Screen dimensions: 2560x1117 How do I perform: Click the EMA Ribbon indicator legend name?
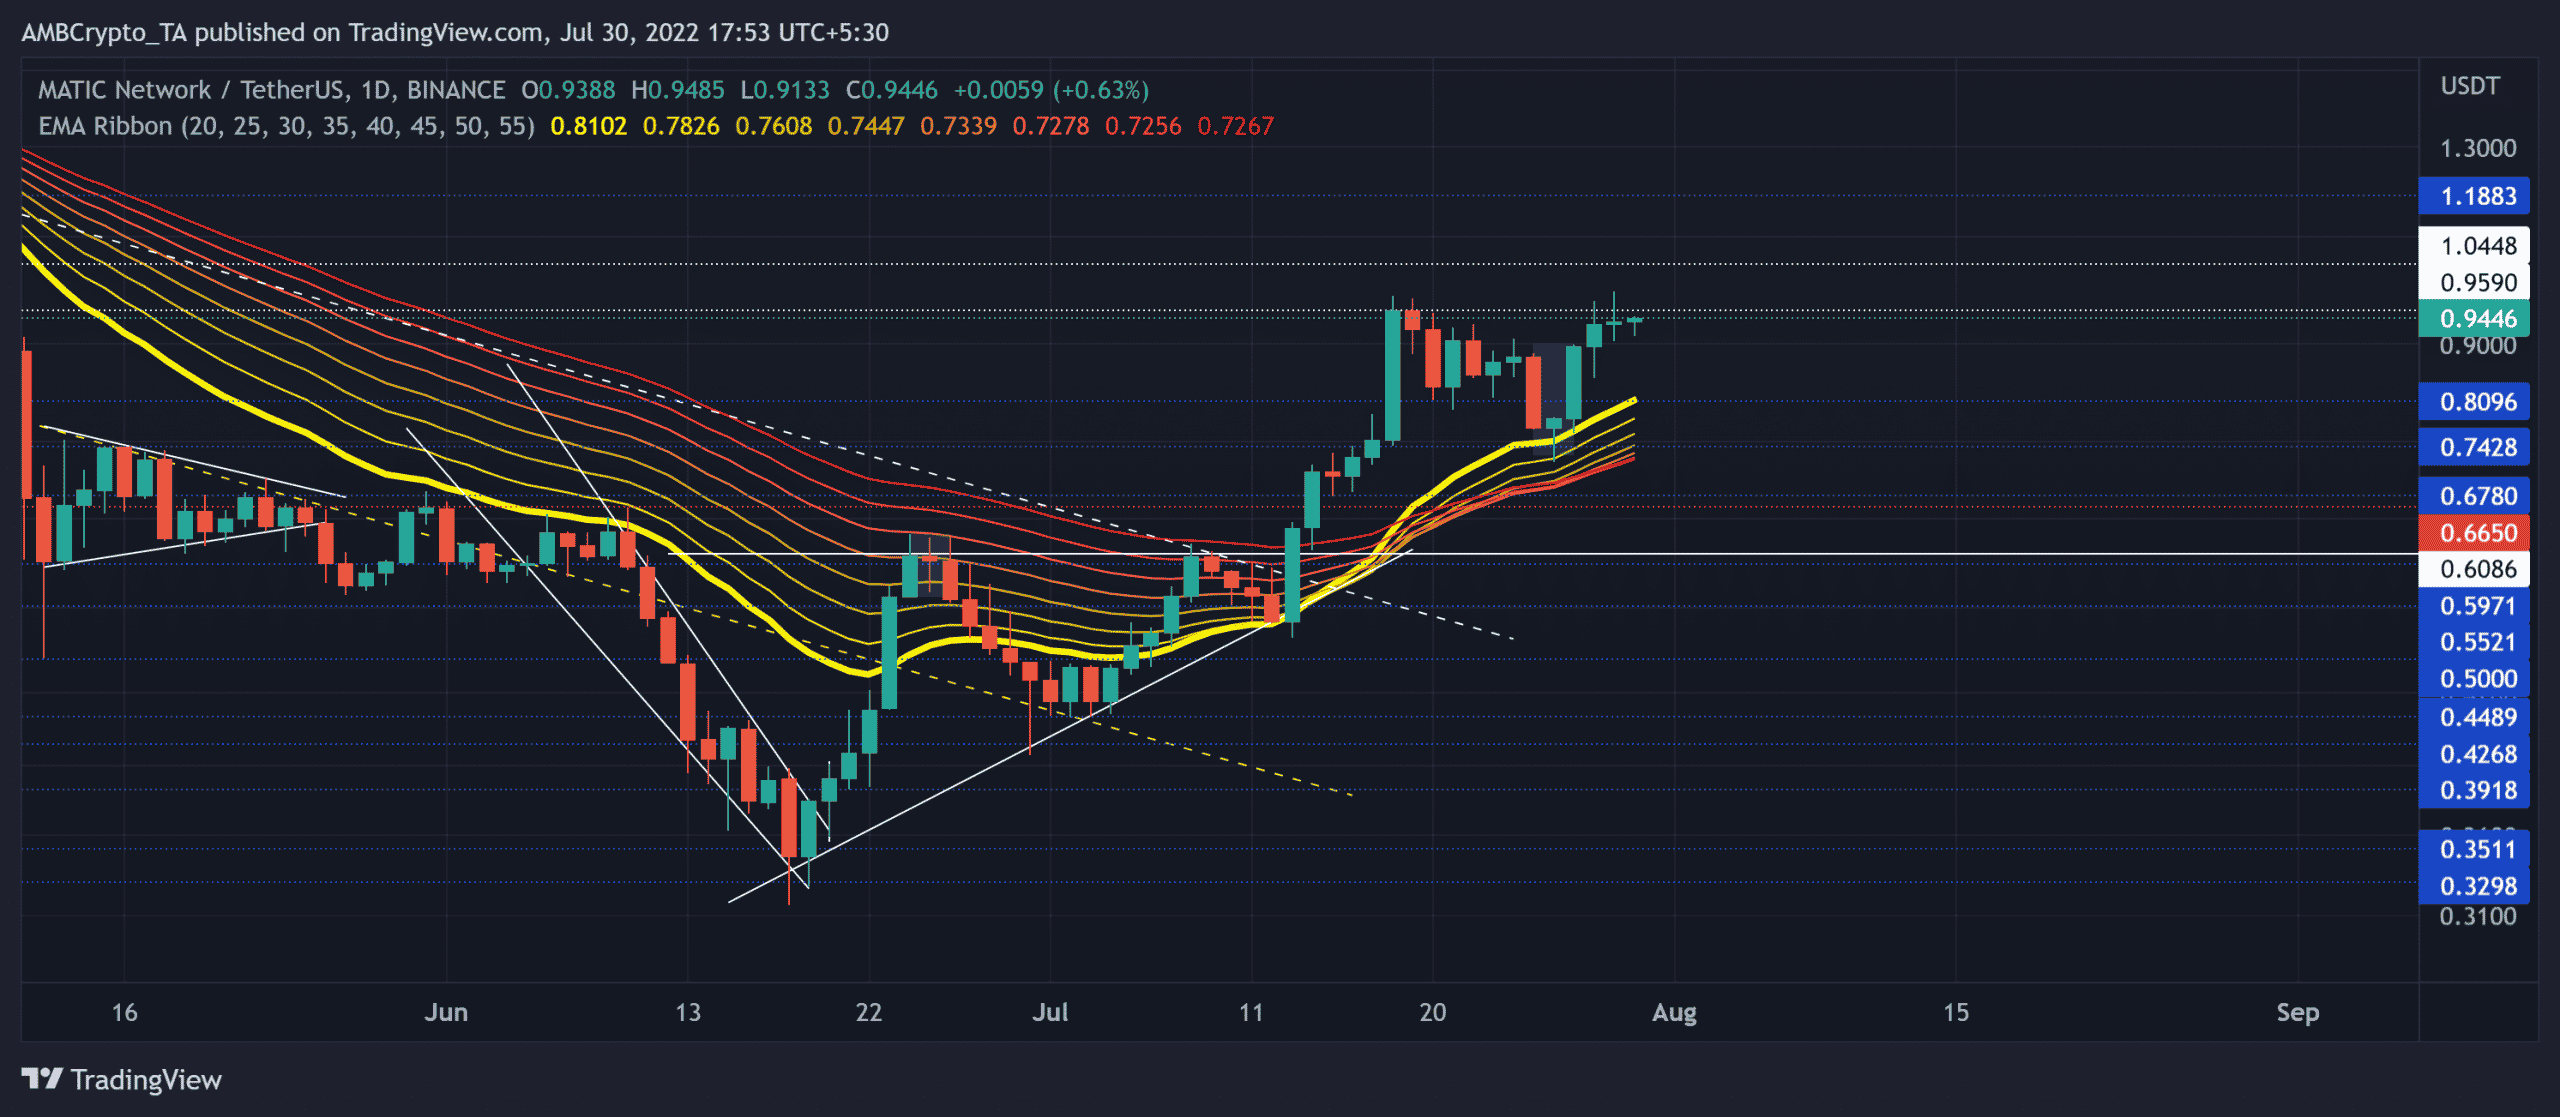tap(105, 126)
